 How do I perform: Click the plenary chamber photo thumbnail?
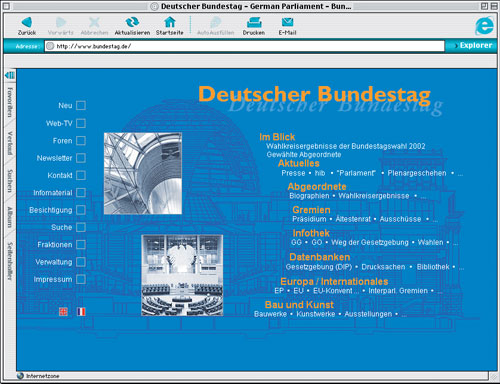pos(182,275)
